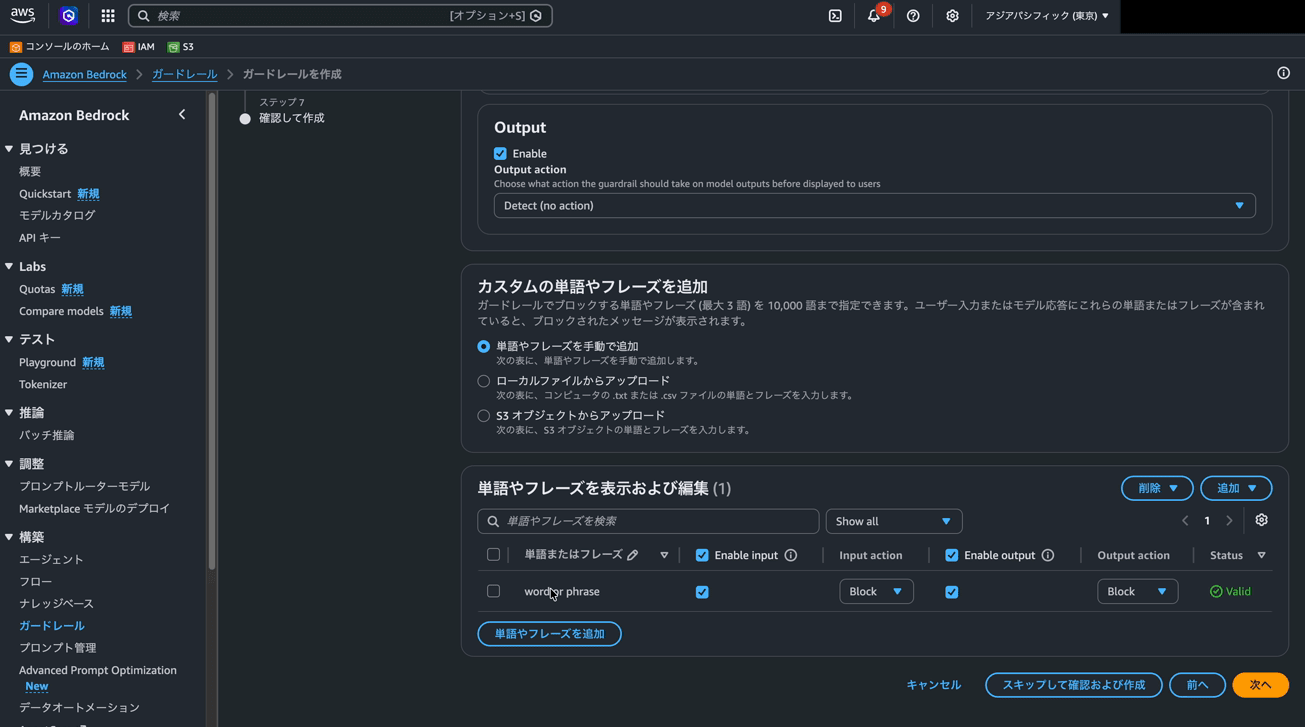This screenshot has width=1305, height=727.
Task: Select ローカルファイルからアップロード radio option
Action: point(484,381)
